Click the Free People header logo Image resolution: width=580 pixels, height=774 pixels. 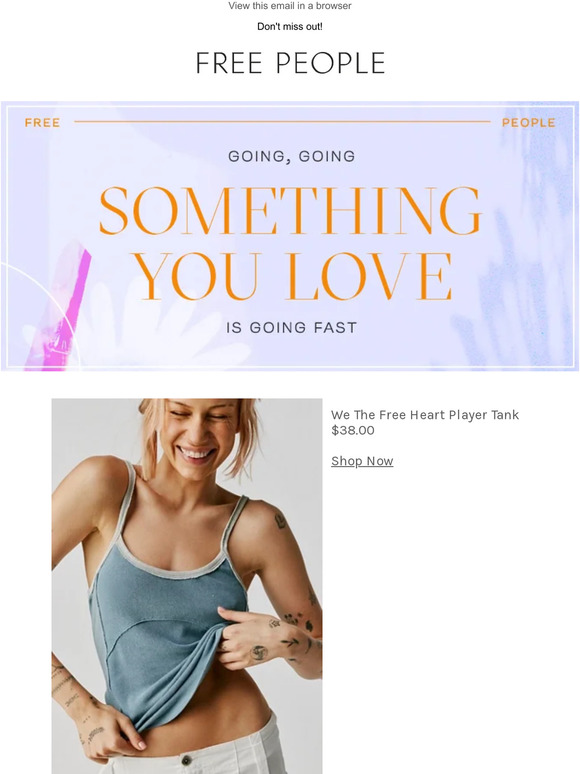click(290, 63)
